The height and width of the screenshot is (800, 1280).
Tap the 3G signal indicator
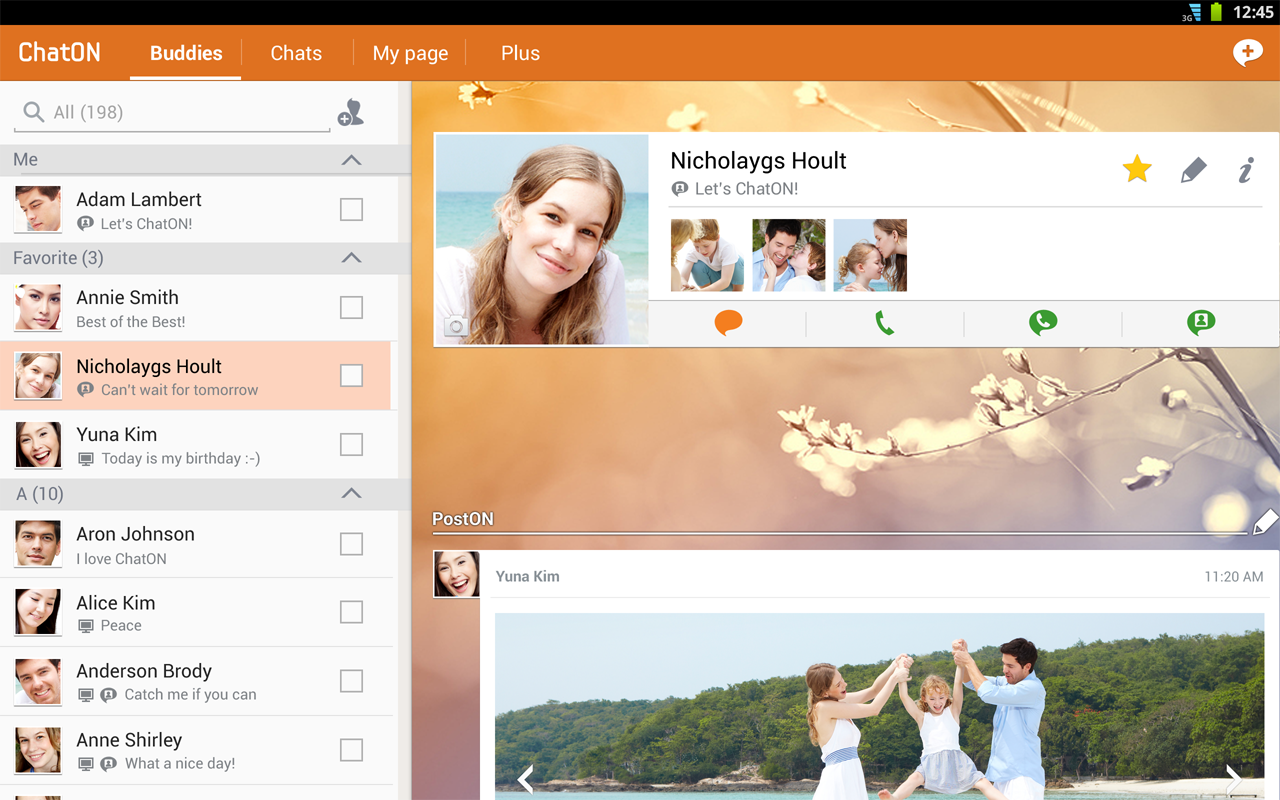[x=1191, y=13]
